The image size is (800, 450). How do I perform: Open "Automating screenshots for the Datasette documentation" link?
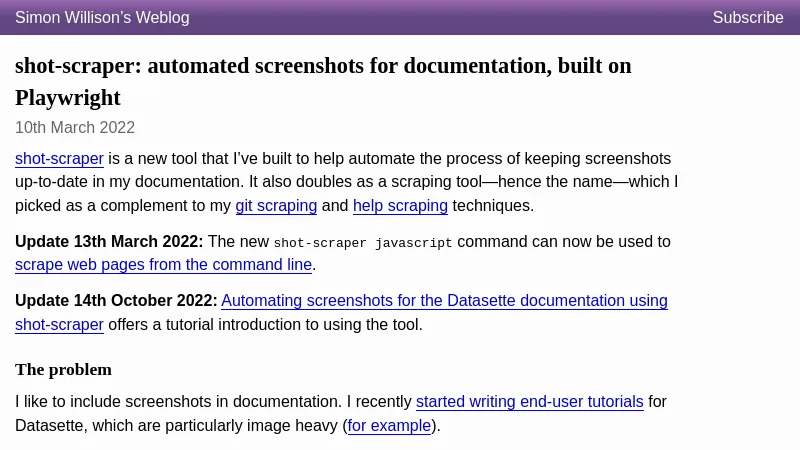tap(444, 300)
